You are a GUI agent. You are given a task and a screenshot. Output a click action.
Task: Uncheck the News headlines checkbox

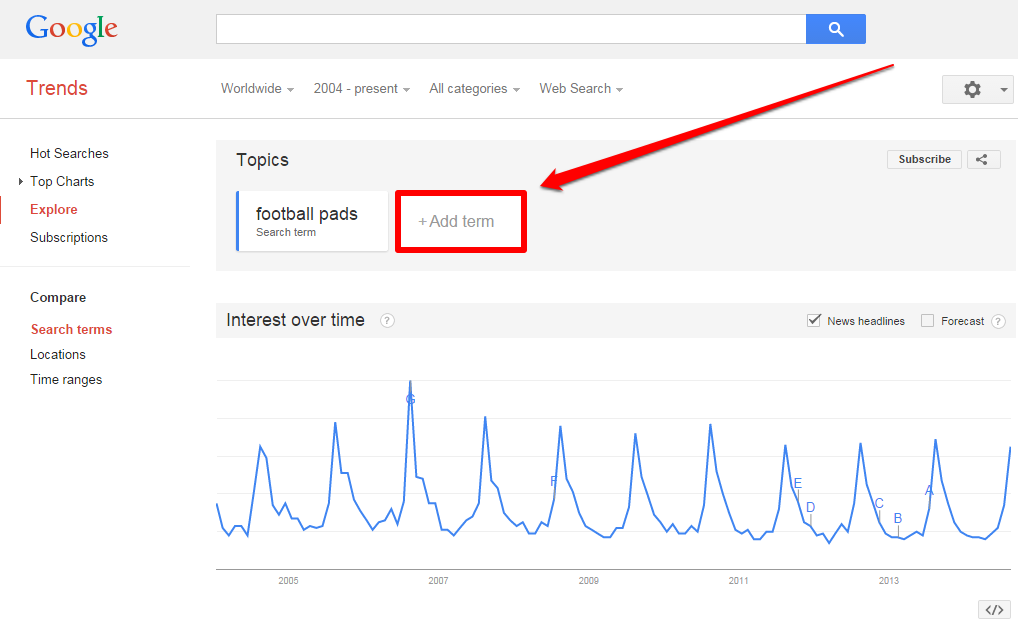[x=813, y=320]
